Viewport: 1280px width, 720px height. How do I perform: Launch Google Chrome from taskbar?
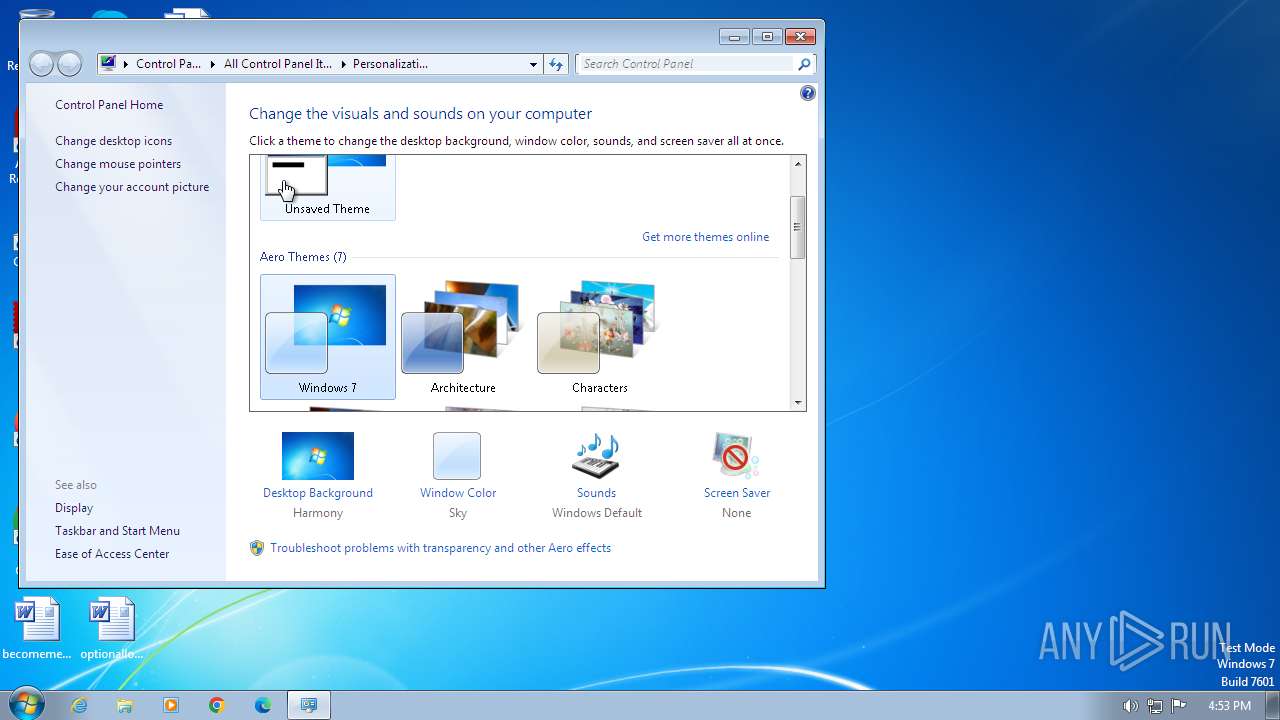pyautogui.click(x=217, y=705)
